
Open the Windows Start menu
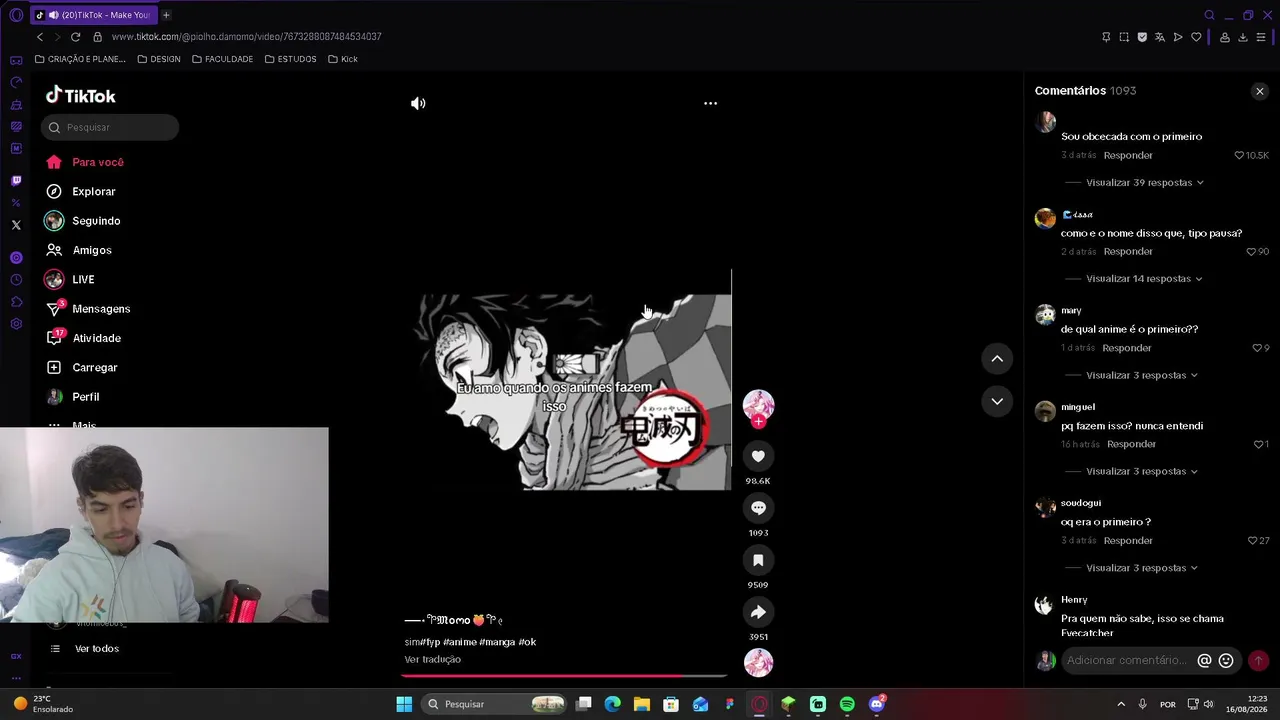[x=404, y=704]
